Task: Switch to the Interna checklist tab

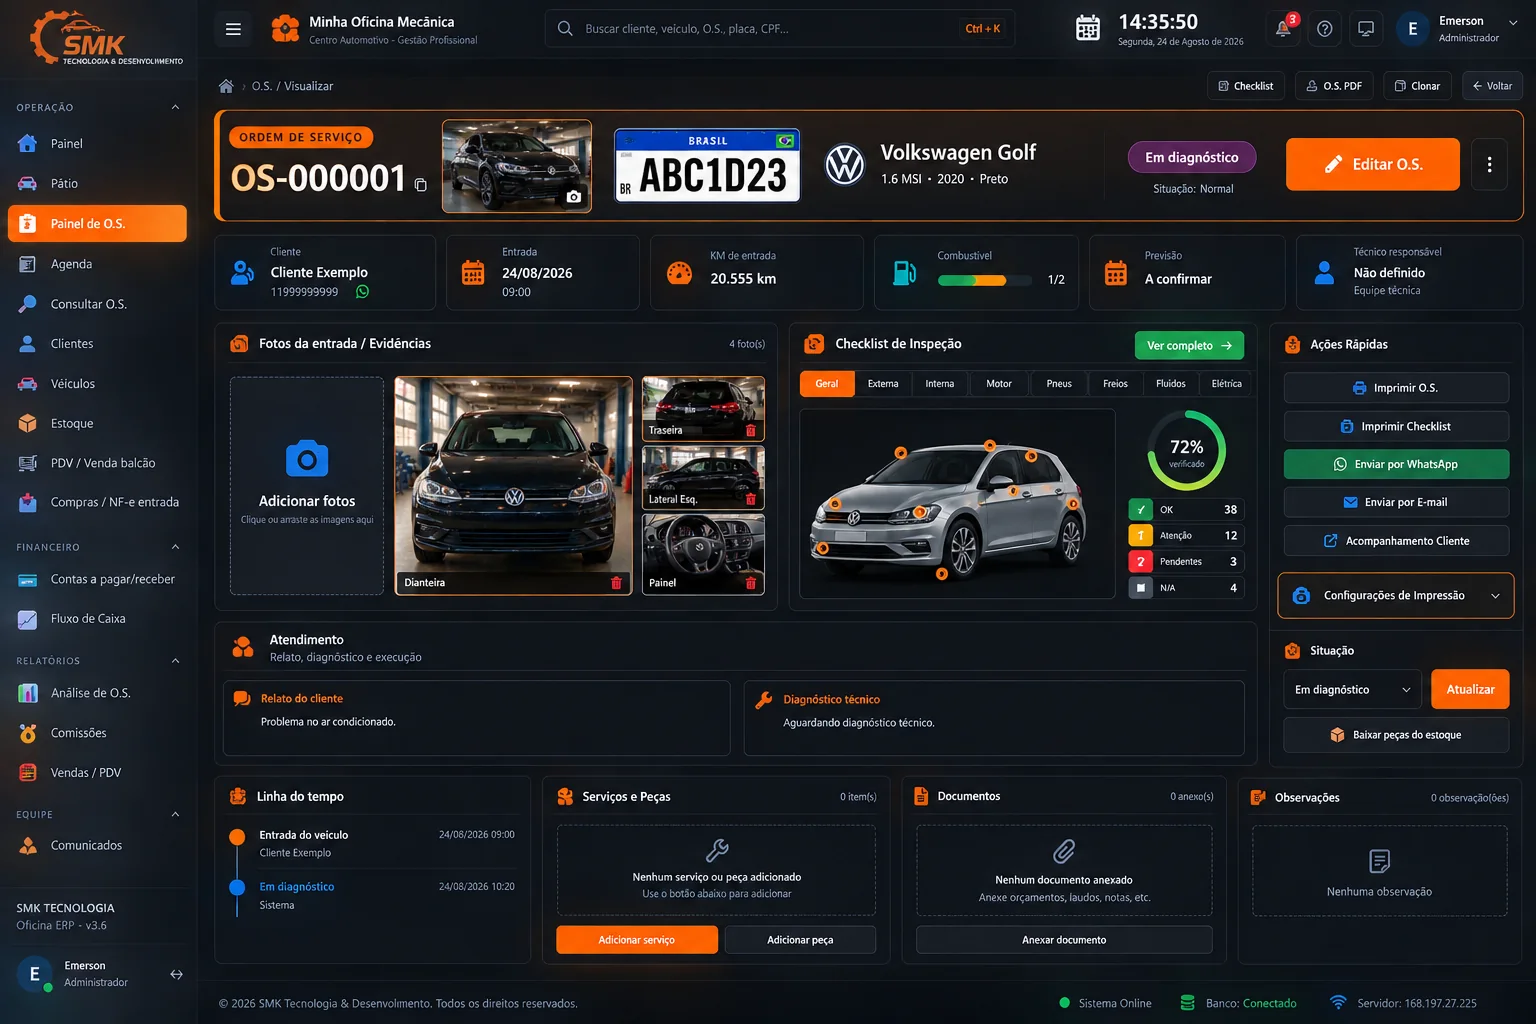Action: (940, 384)
